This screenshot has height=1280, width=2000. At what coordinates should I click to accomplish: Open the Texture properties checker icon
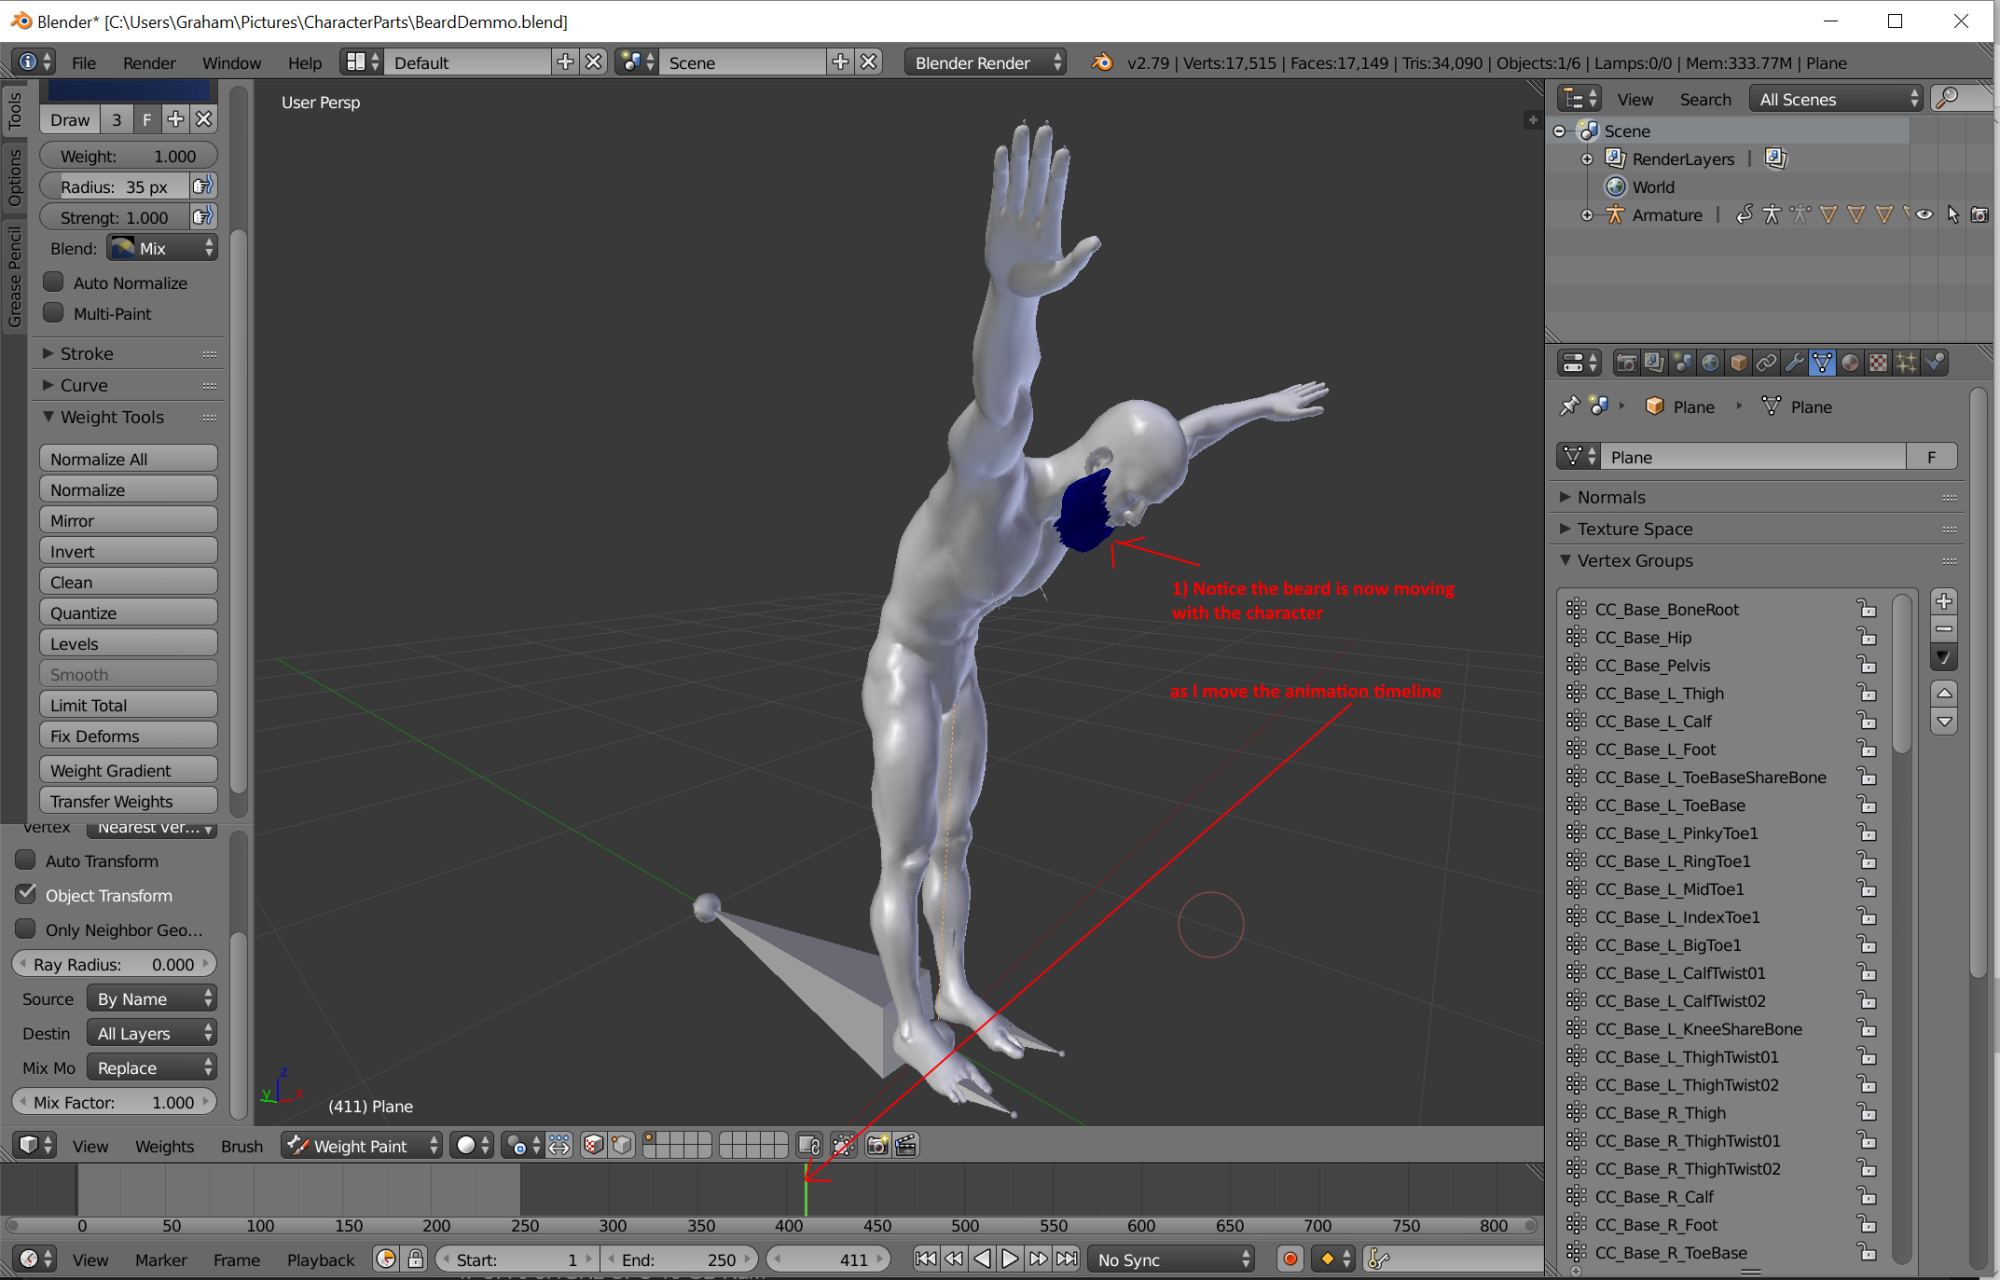click(x=1878, y=363)
